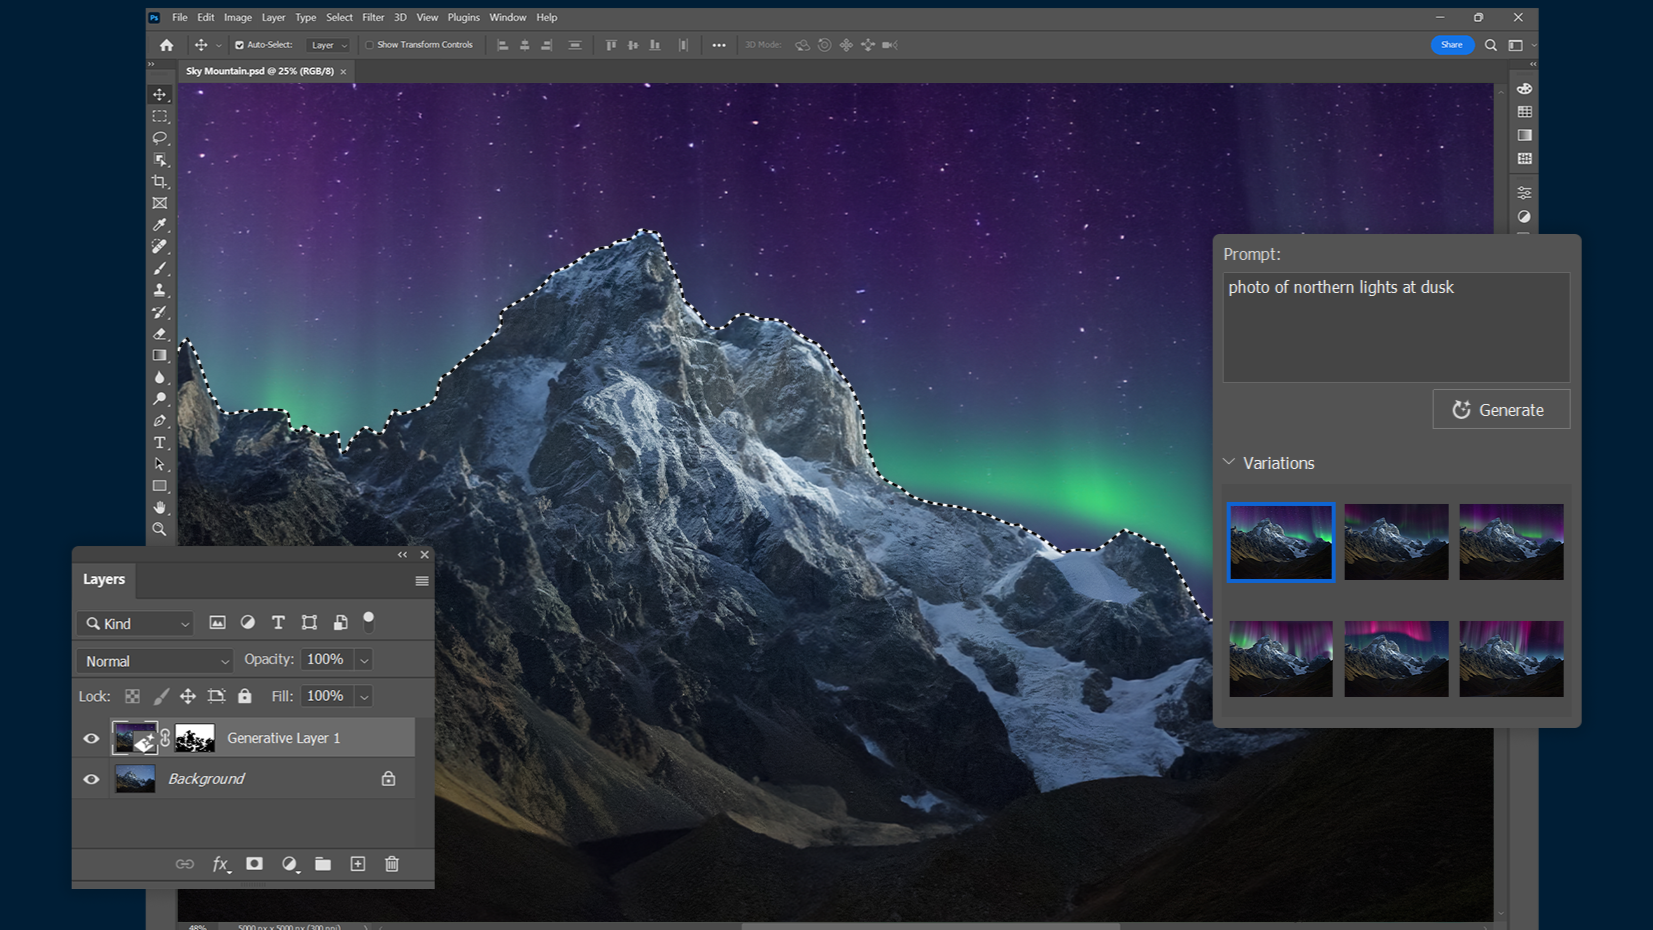The height and width of the screenshot is (930, 1653).
Task: Delete layer using trash icon
Action: pos(392,864)
